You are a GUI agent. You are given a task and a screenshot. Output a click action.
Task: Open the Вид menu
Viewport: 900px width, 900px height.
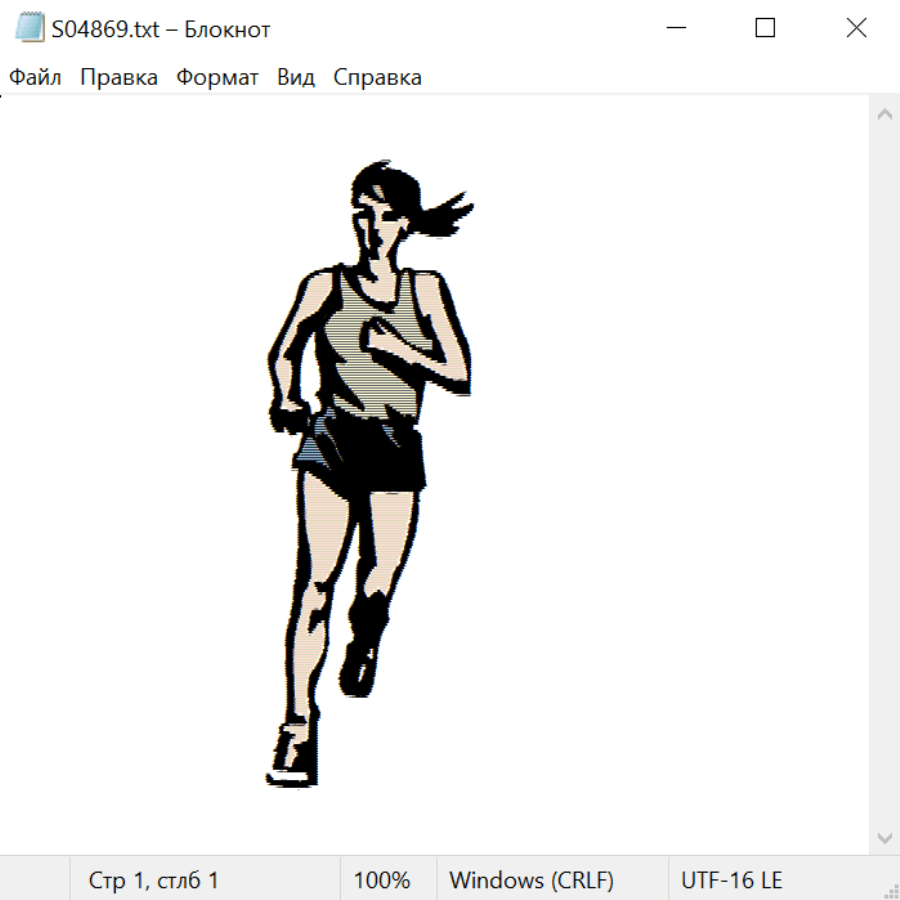[x=296, y=78]
